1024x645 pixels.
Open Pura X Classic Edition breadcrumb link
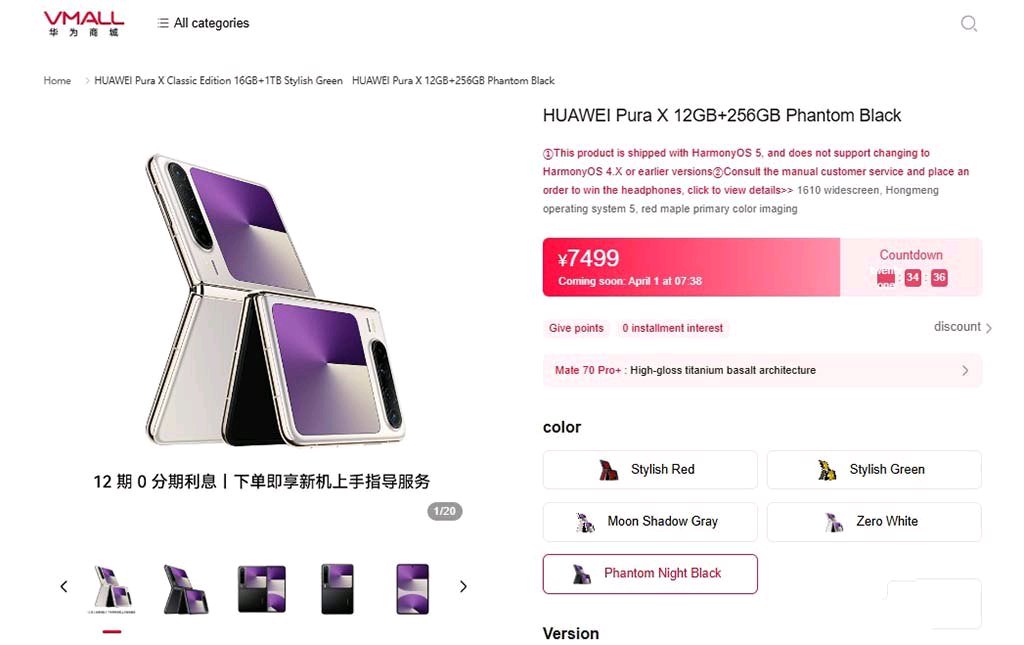pyautogui.click(x=218, y=80)
